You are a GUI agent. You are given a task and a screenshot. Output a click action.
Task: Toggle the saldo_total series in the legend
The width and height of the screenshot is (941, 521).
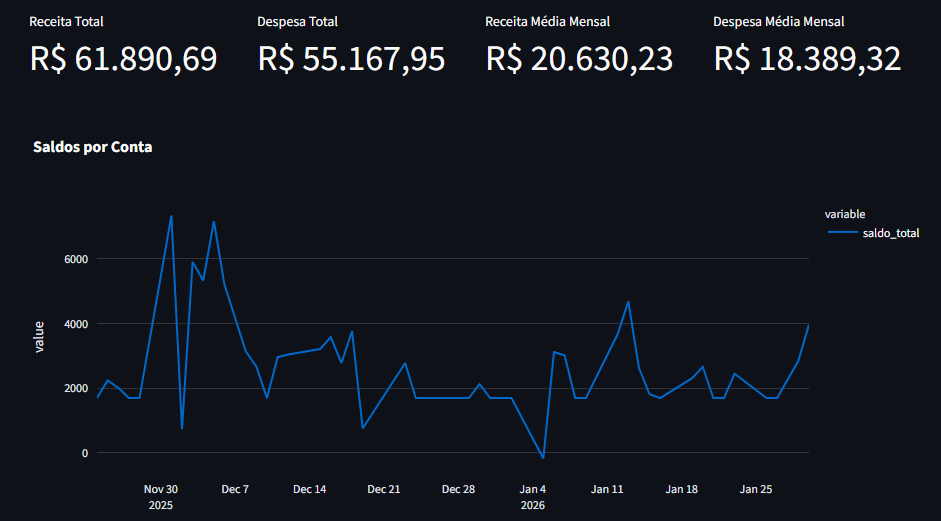tap(890, 233)
